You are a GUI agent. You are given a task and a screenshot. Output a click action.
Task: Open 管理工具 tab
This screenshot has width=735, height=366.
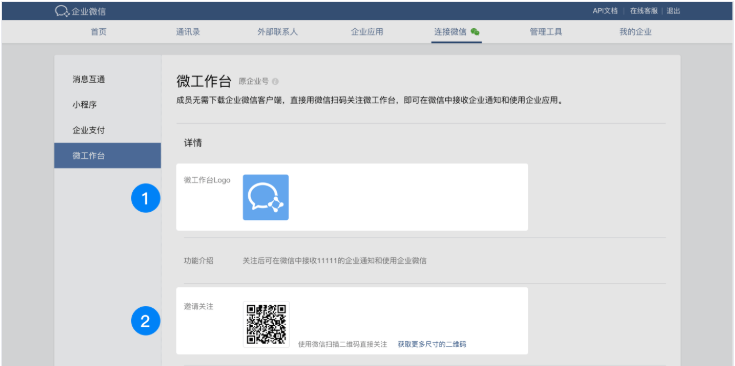tap(546, 32)
